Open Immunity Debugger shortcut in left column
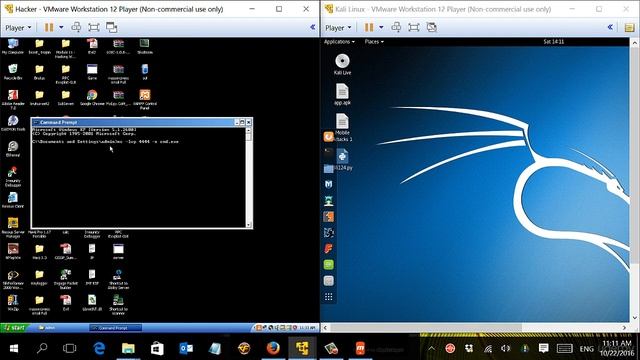 (x=13, y=176)
